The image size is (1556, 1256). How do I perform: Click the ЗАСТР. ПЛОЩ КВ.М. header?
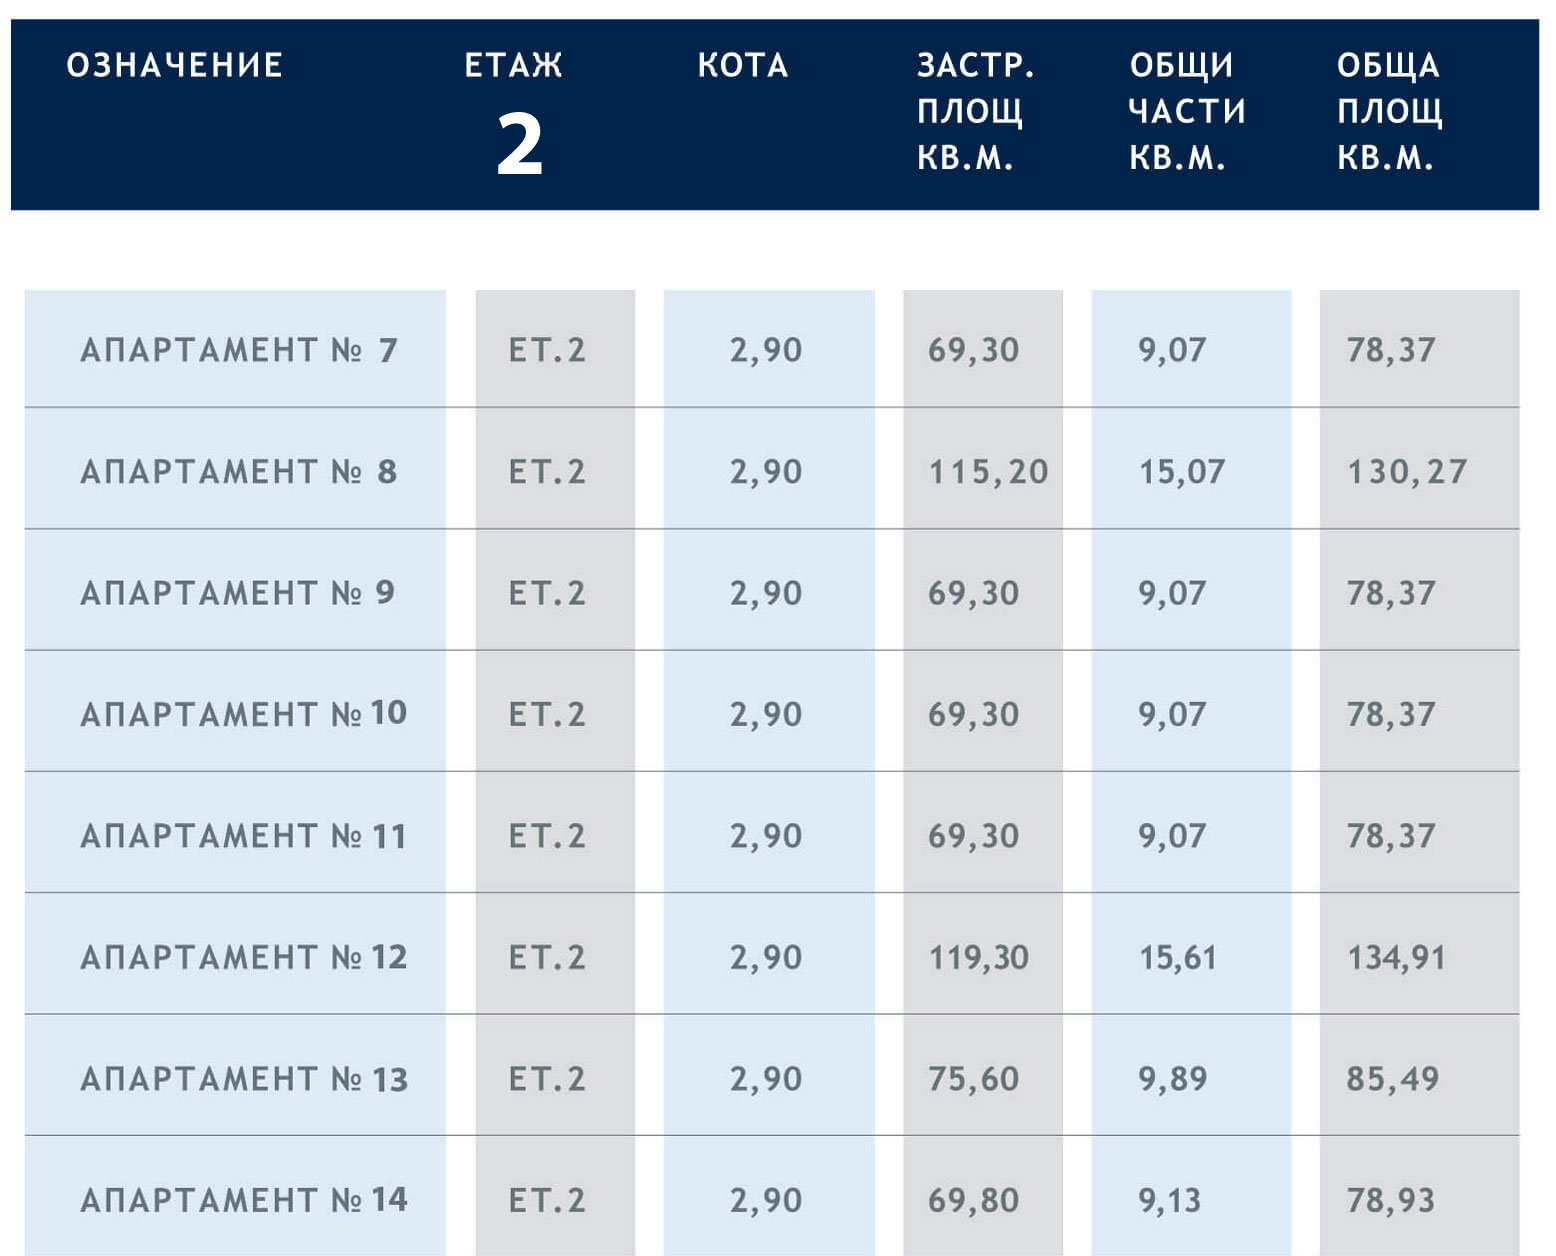[x=974, y=111]
